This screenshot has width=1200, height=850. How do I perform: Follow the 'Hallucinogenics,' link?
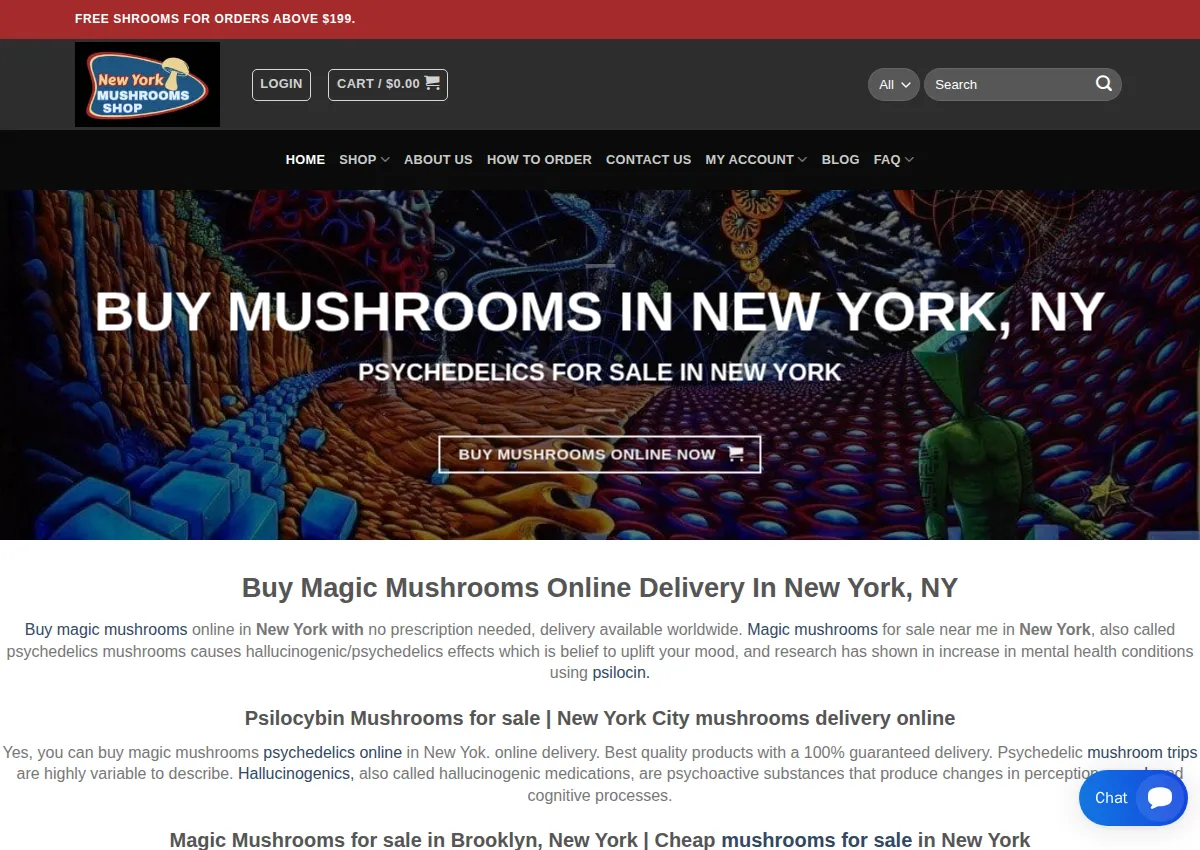pyautogui.click(x=296, y=773)
